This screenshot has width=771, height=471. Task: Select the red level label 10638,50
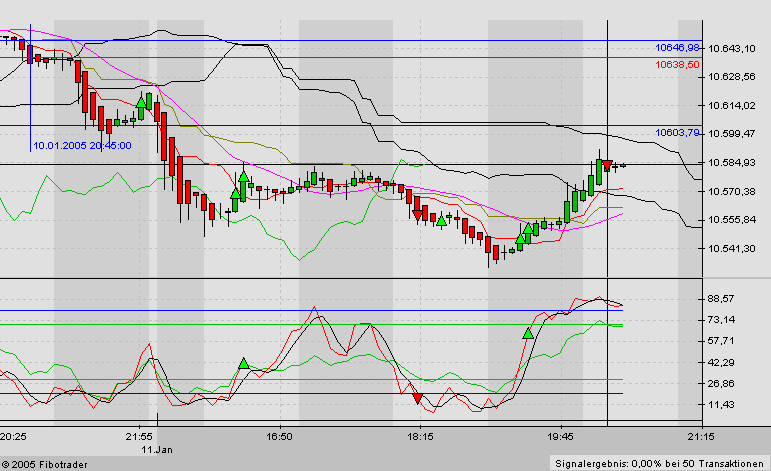[x=677, y=64]
